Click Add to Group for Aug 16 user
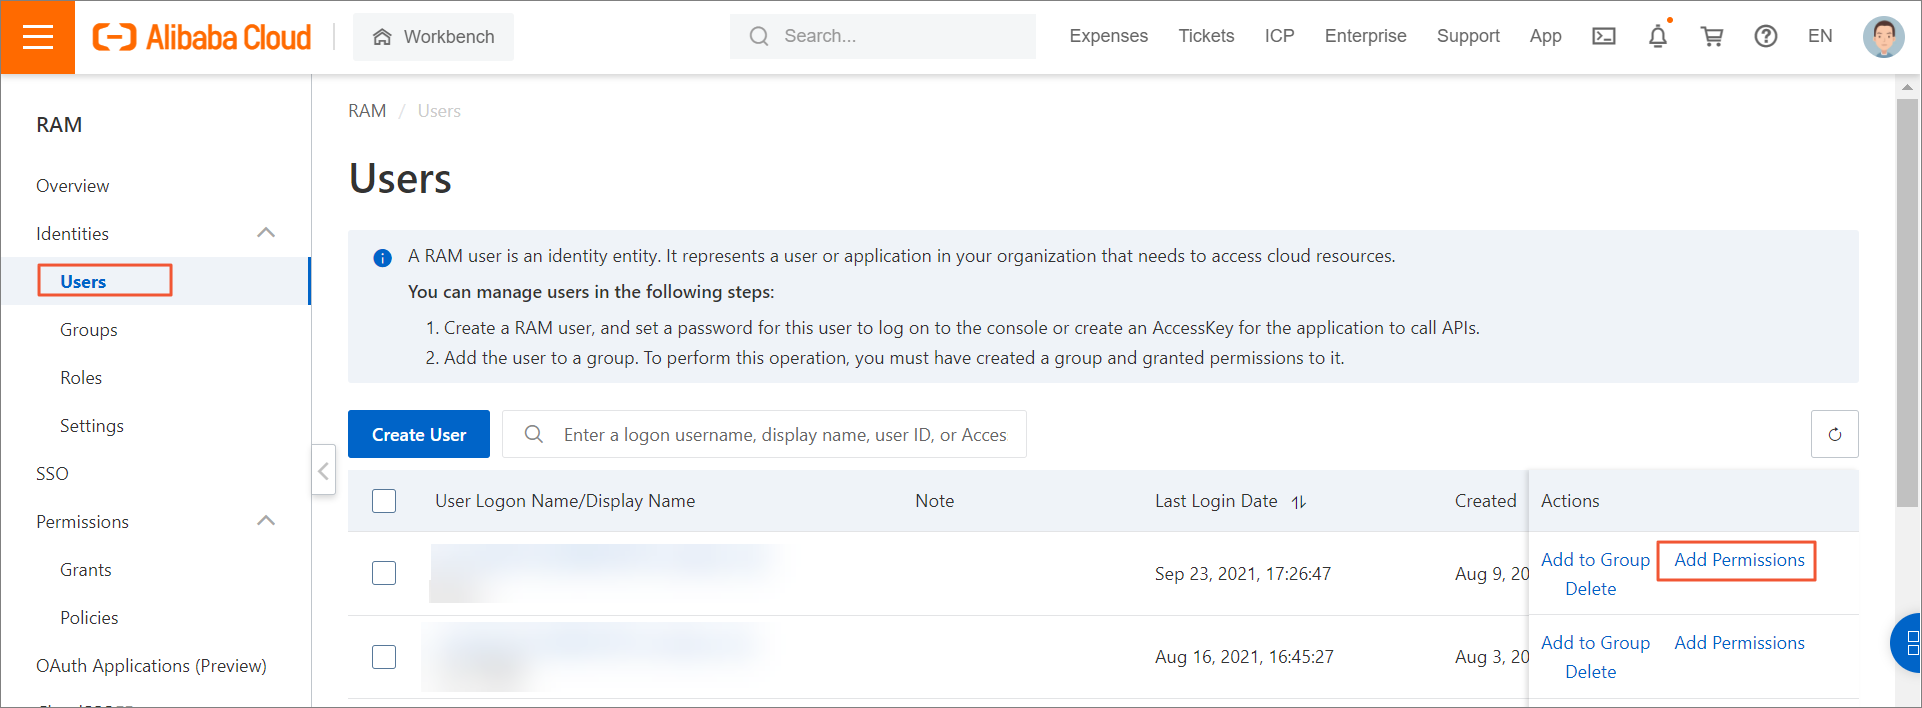1922x708 pixels. click(1595, 643)
